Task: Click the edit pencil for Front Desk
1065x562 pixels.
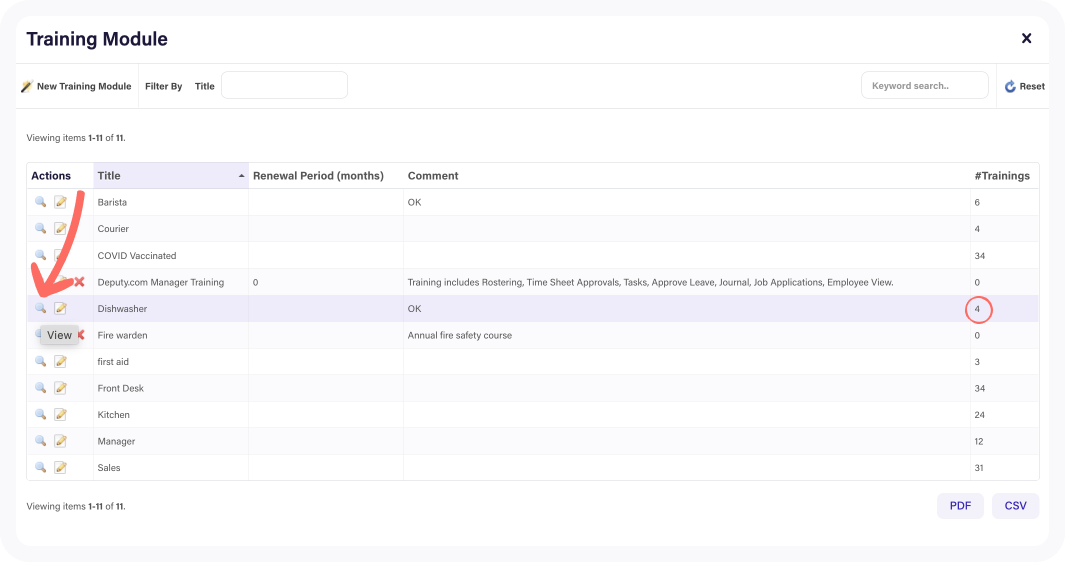Action: [60, 387]
